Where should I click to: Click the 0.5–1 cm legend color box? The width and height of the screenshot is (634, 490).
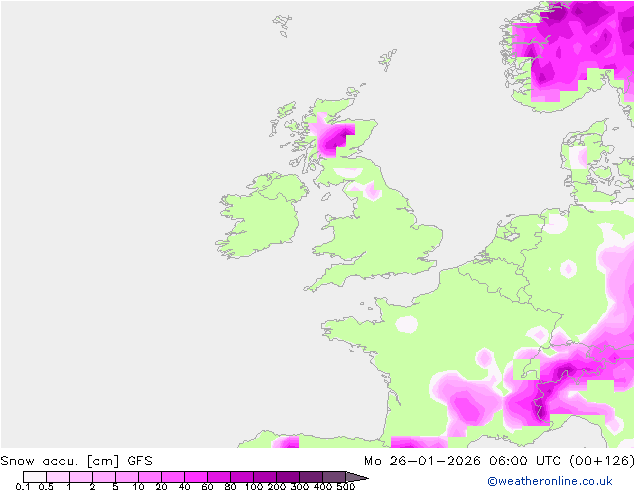pos(58,477)
